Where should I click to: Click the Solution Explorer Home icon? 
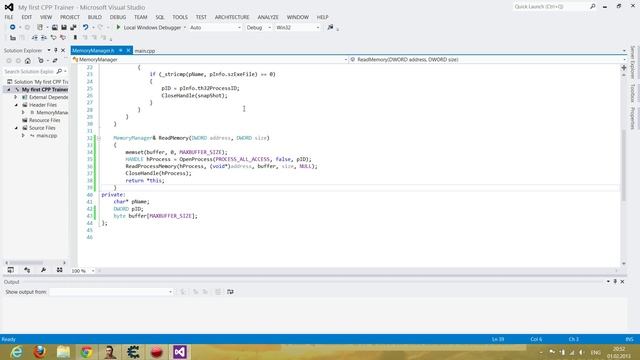point(28,61)
